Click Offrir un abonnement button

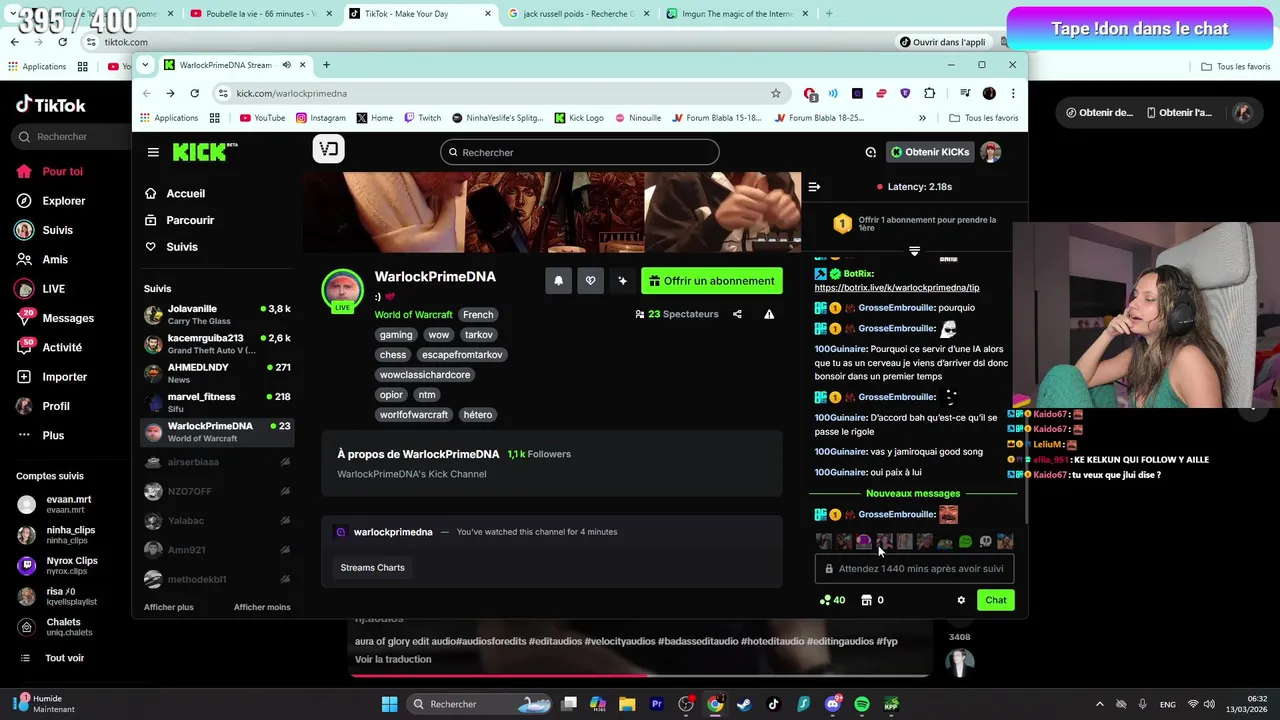(712, 281)
